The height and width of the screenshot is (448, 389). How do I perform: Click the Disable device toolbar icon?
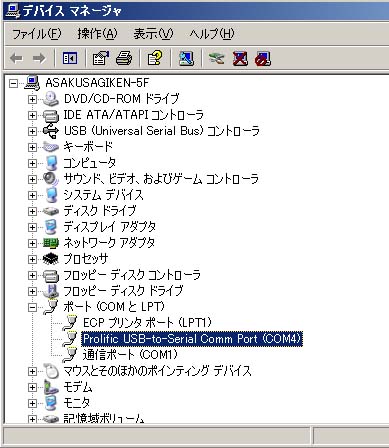pyautogui.click(x=263, y=58)
